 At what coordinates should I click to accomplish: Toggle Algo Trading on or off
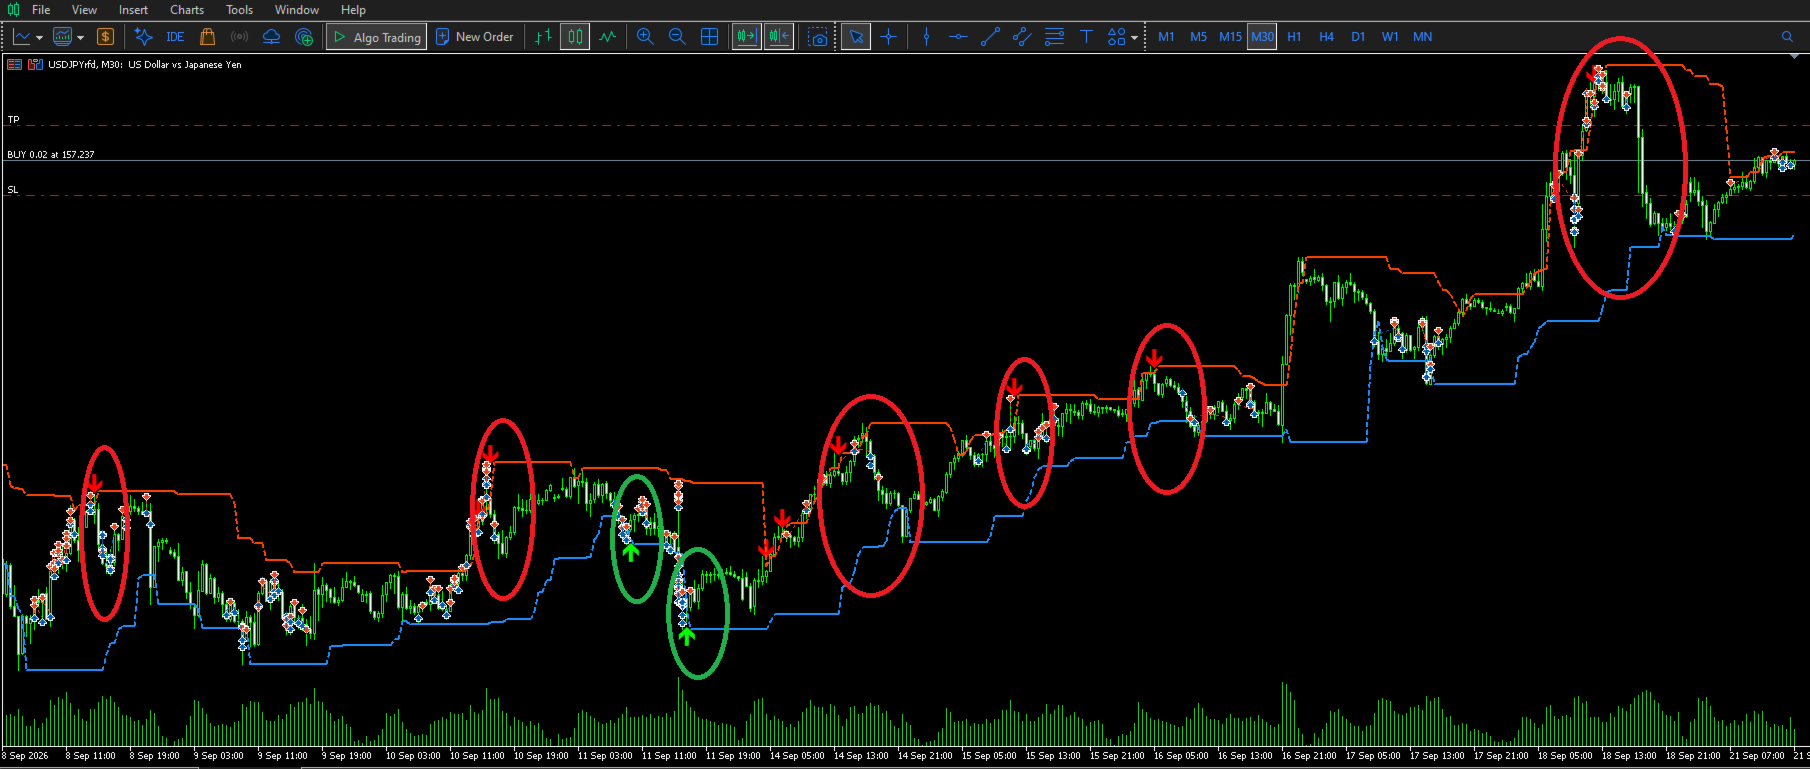point(377,37)
